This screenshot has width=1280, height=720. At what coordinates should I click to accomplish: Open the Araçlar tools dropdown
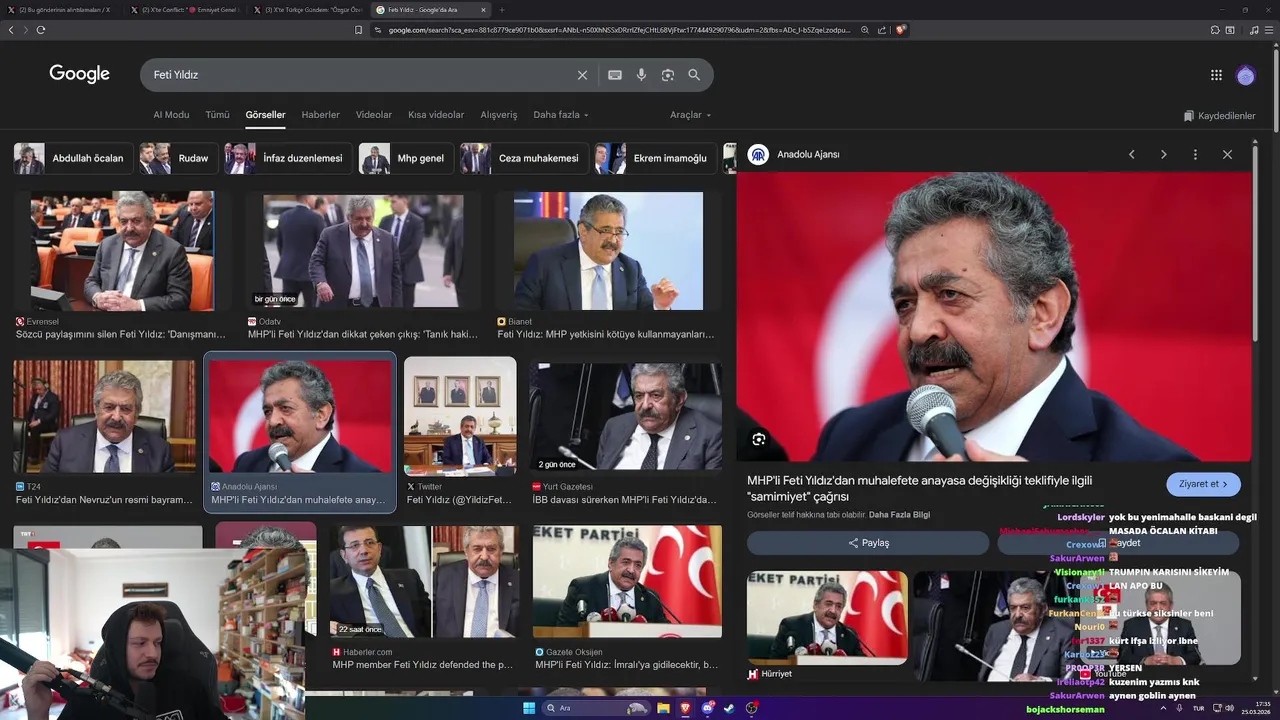(x=691, y=115)
